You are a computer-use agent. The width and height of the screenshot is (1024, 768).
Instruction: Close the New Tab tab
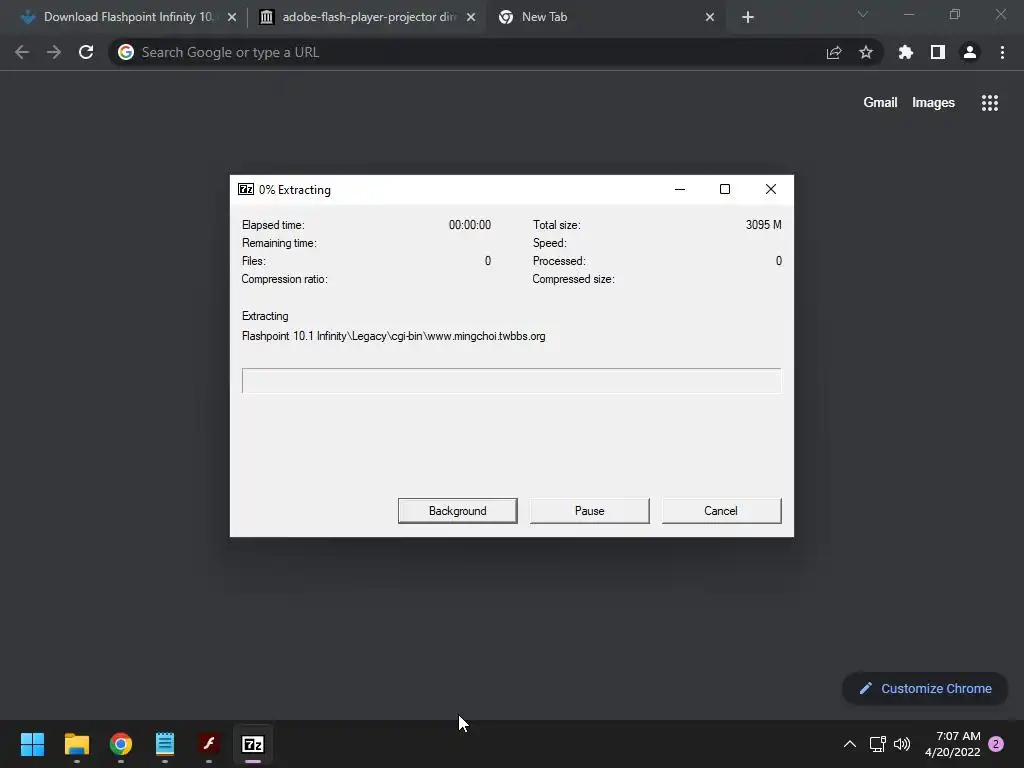(x=710, y=17)
